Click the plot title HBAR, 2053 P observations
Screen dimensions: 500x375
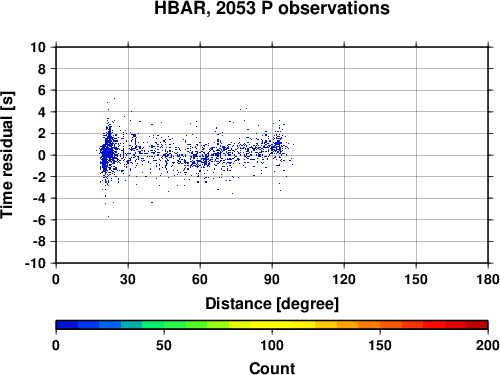(x=272, y=8)
